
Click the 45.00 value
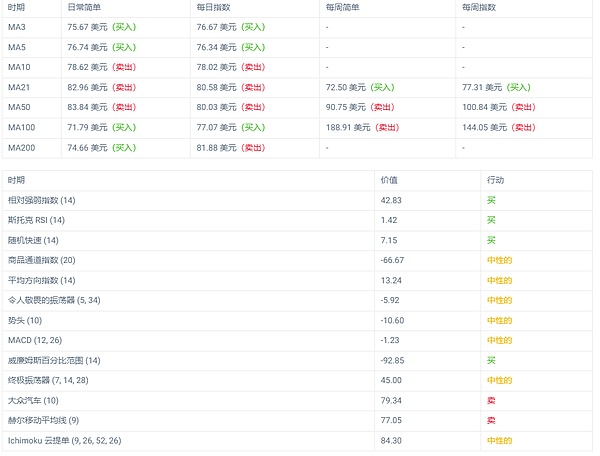[x=391, y=381]
